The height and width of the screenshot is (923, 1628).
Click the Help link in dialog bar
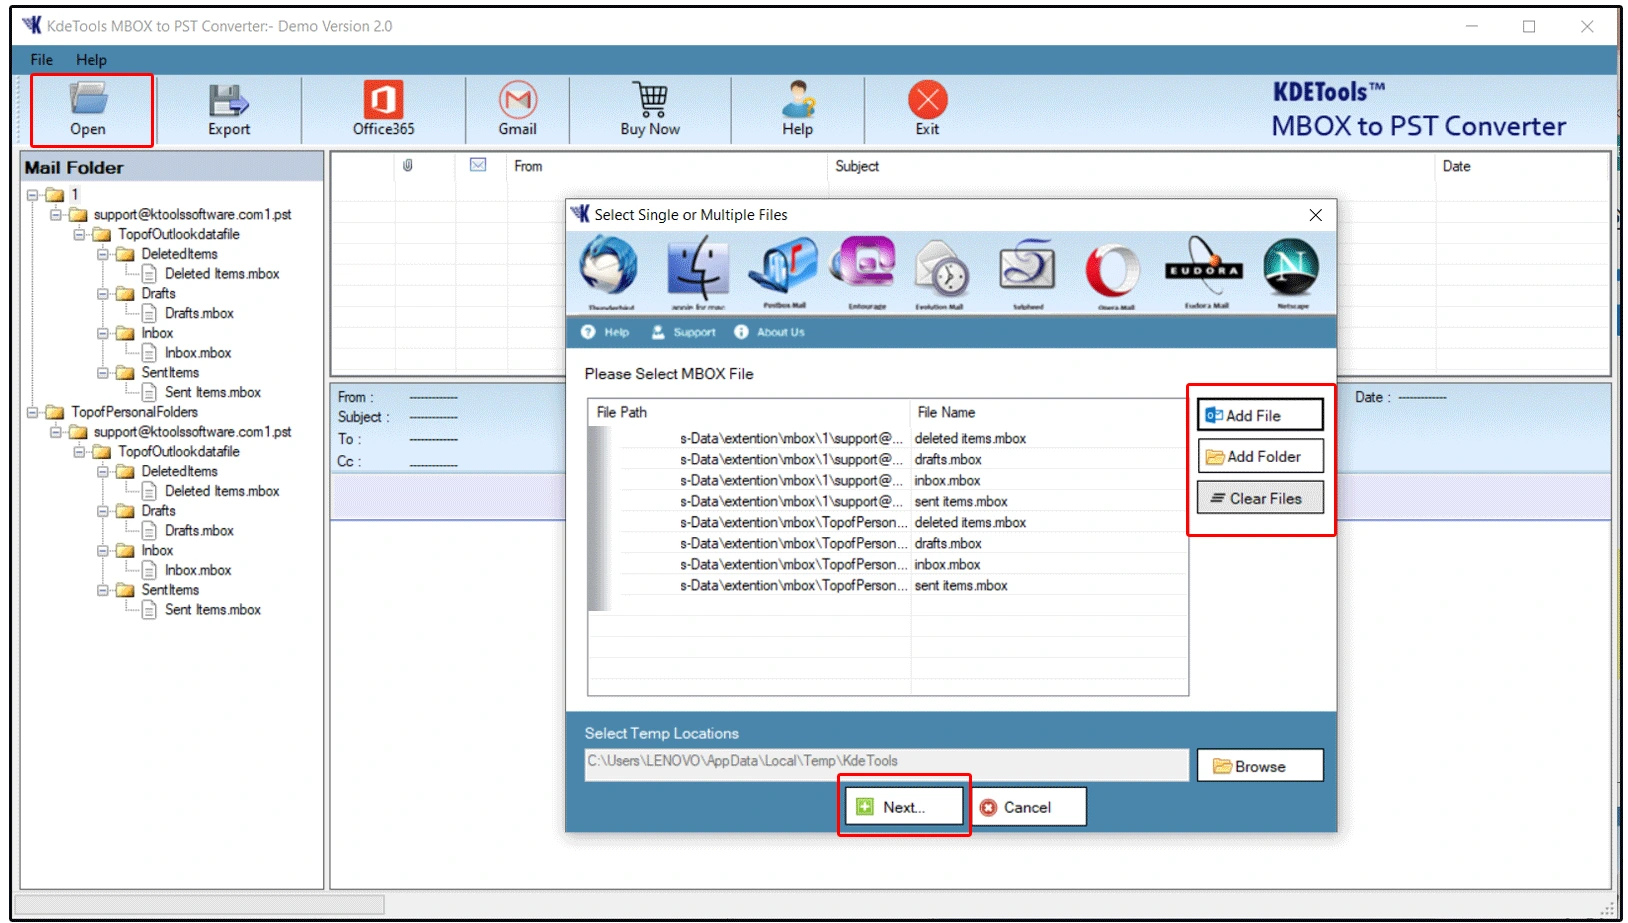coord(606,332)
